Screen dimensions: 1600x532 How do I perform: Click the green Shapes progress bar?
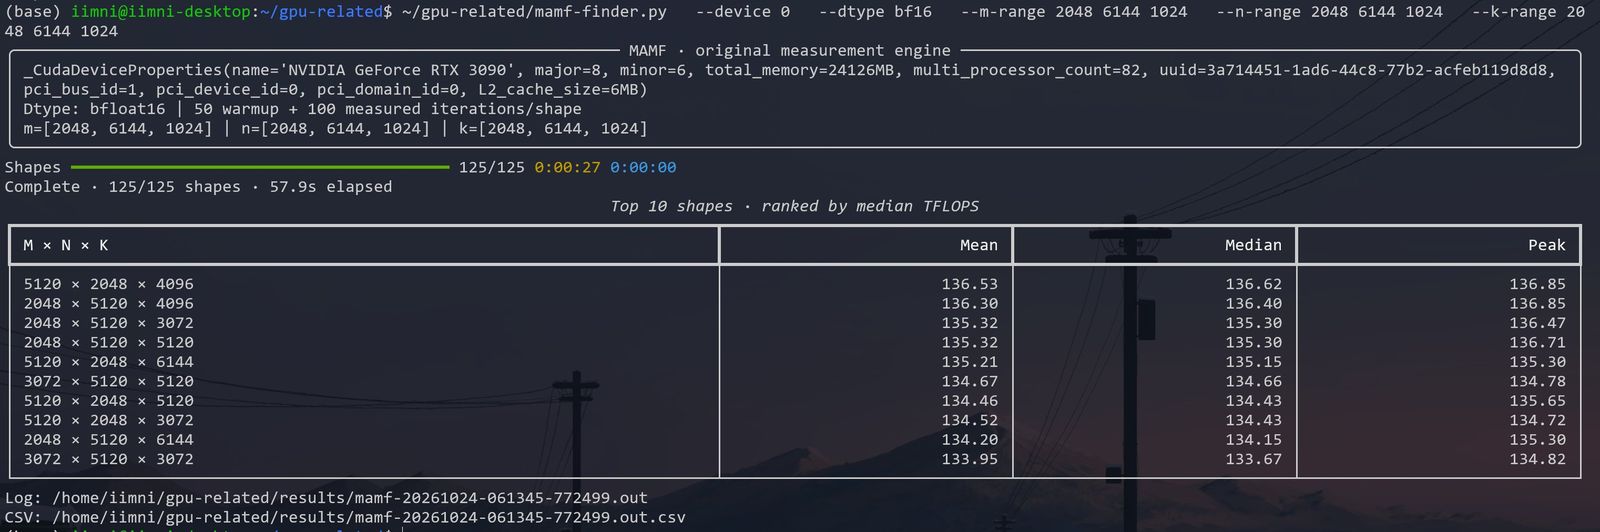(x=260, y=167)
